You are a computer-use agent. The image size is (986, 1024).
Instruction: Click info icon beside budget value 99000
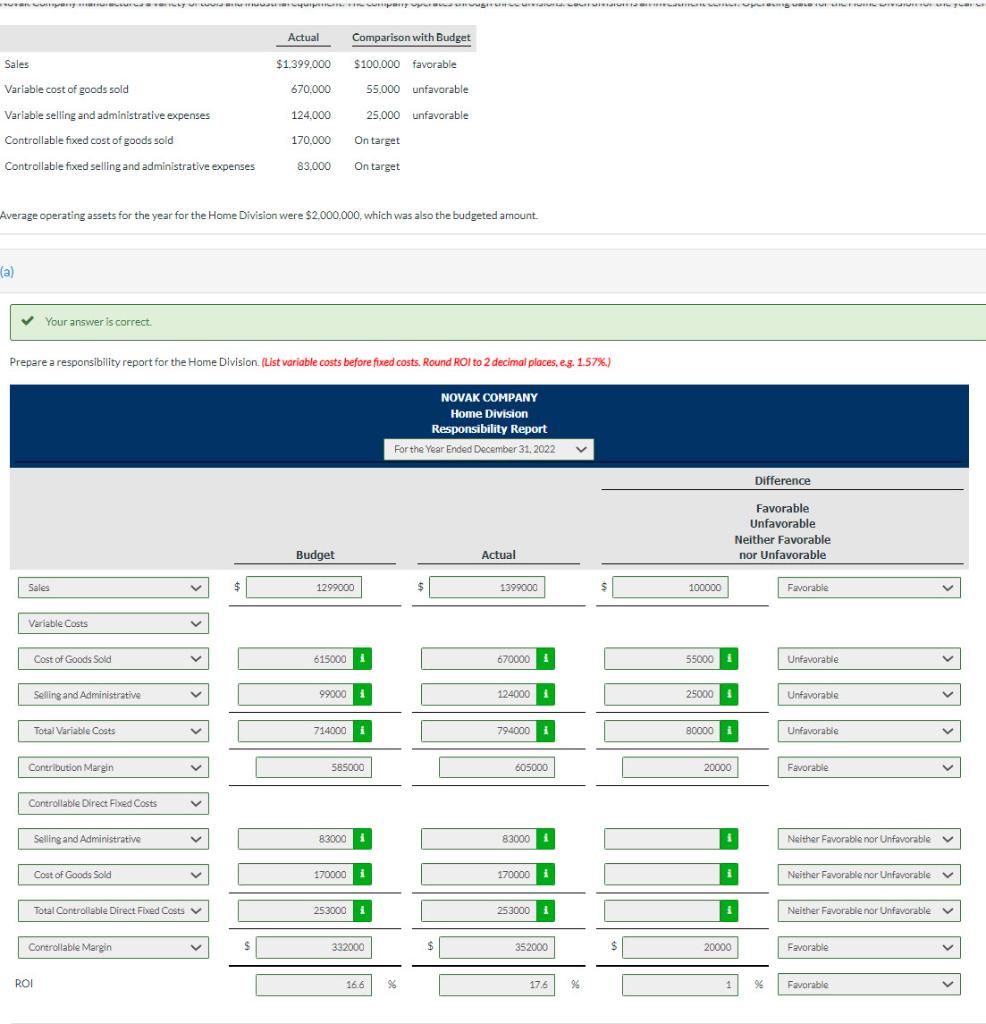(x=362, y=694)
